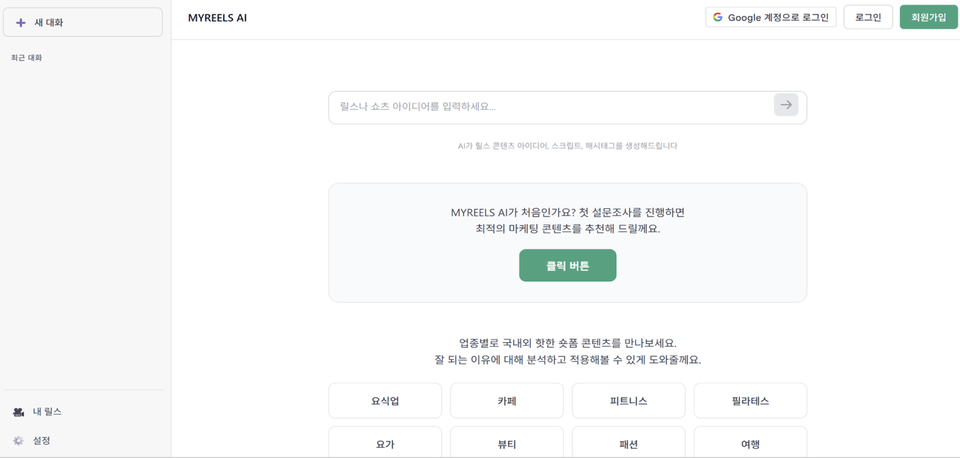960x458 pixels.
Task: Pick the 요가 category
Action: pyautogui.click(x=385, y=443)
